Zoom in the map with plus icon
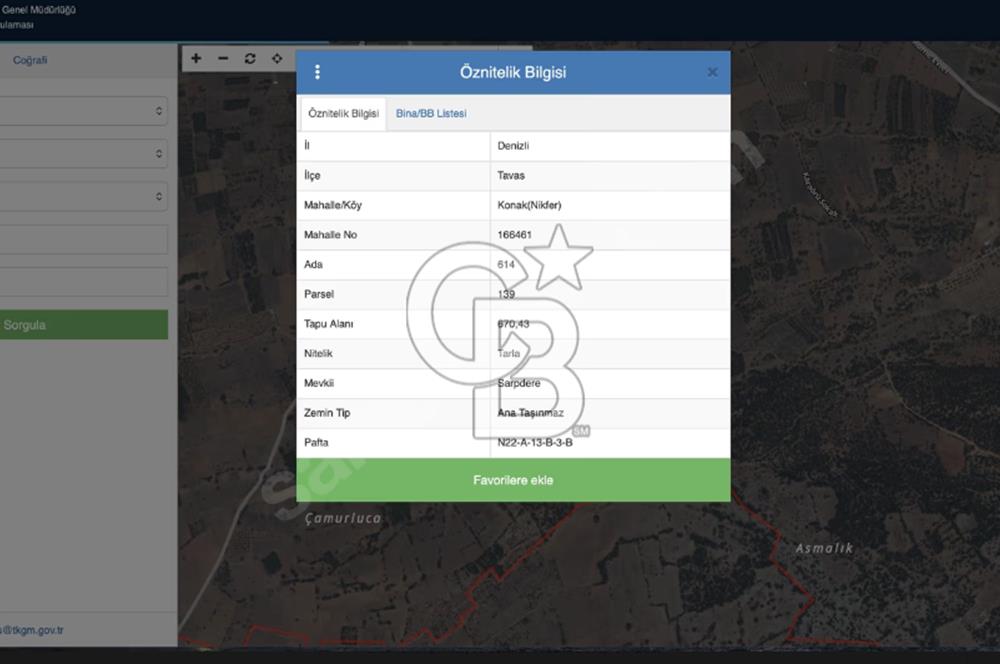 [x=196, y=59]
